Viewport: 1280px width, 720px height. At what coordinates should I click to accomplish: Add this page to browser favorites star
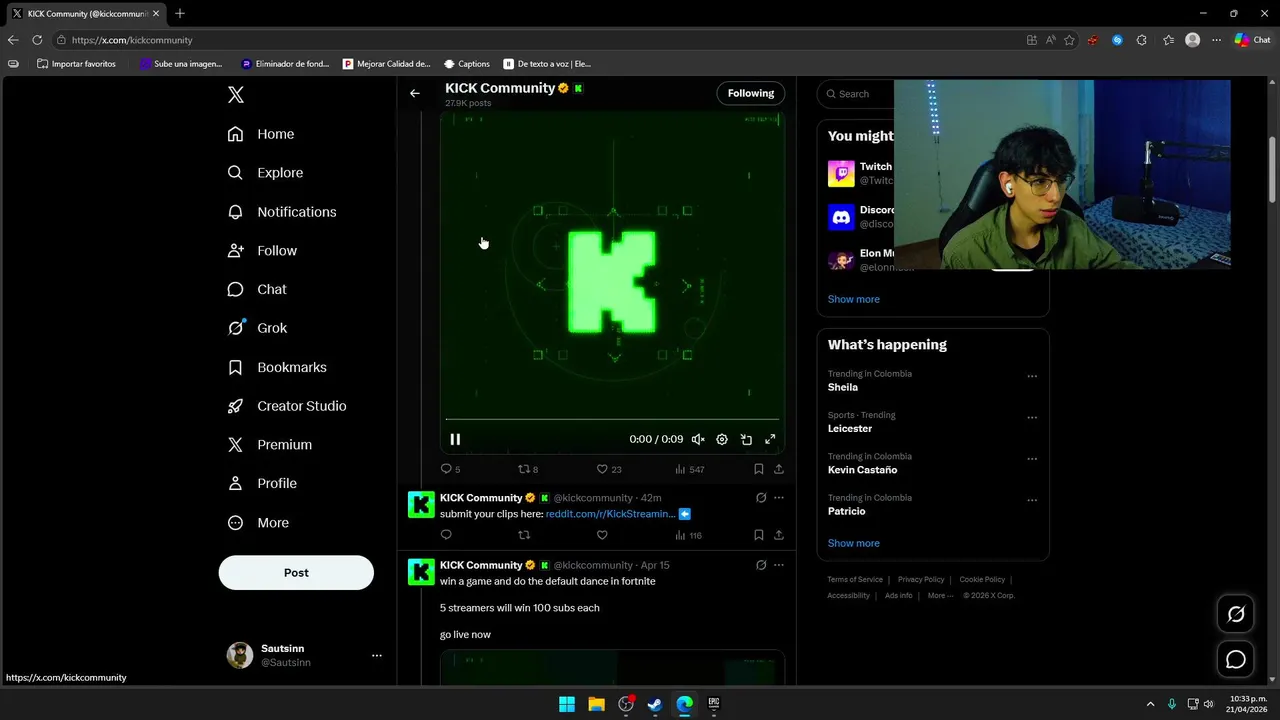(x=1069, y=40)
